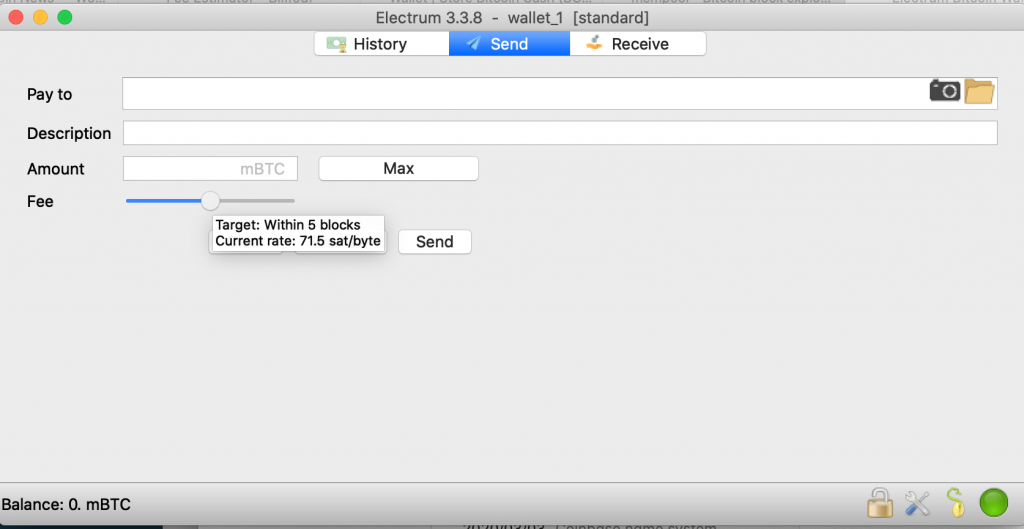Click the green macOS fullscreen window button
This screenshot has width=1024, height=529.
(x=65, y=18)
